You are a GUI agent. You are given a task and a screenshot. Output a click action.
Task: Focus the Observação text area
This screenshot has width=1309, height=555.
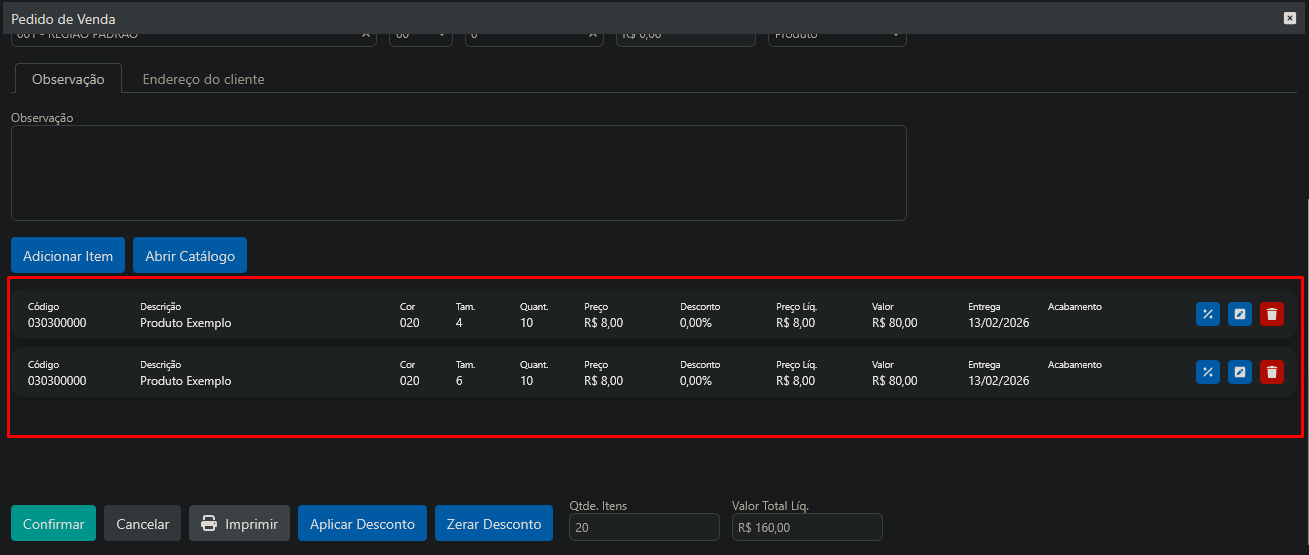coord(458,172)
